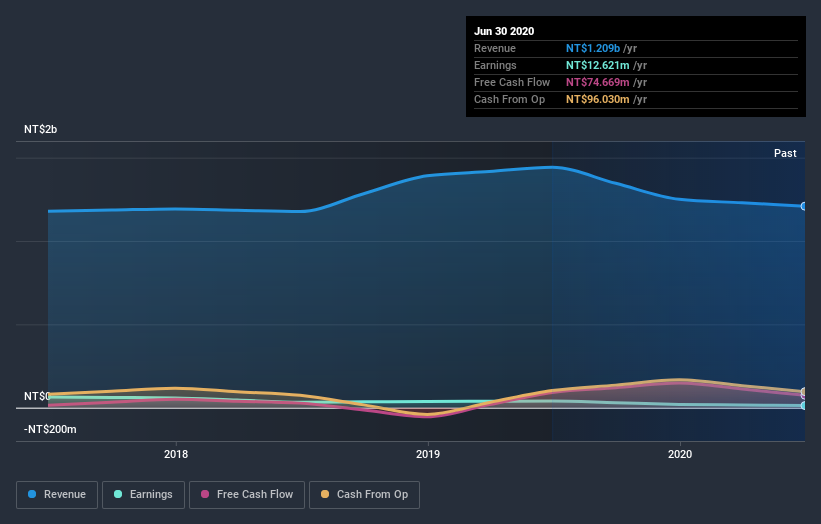Toggle the Cash From Op legend button
Screen dimensions: 821x524
click(364, 495)
